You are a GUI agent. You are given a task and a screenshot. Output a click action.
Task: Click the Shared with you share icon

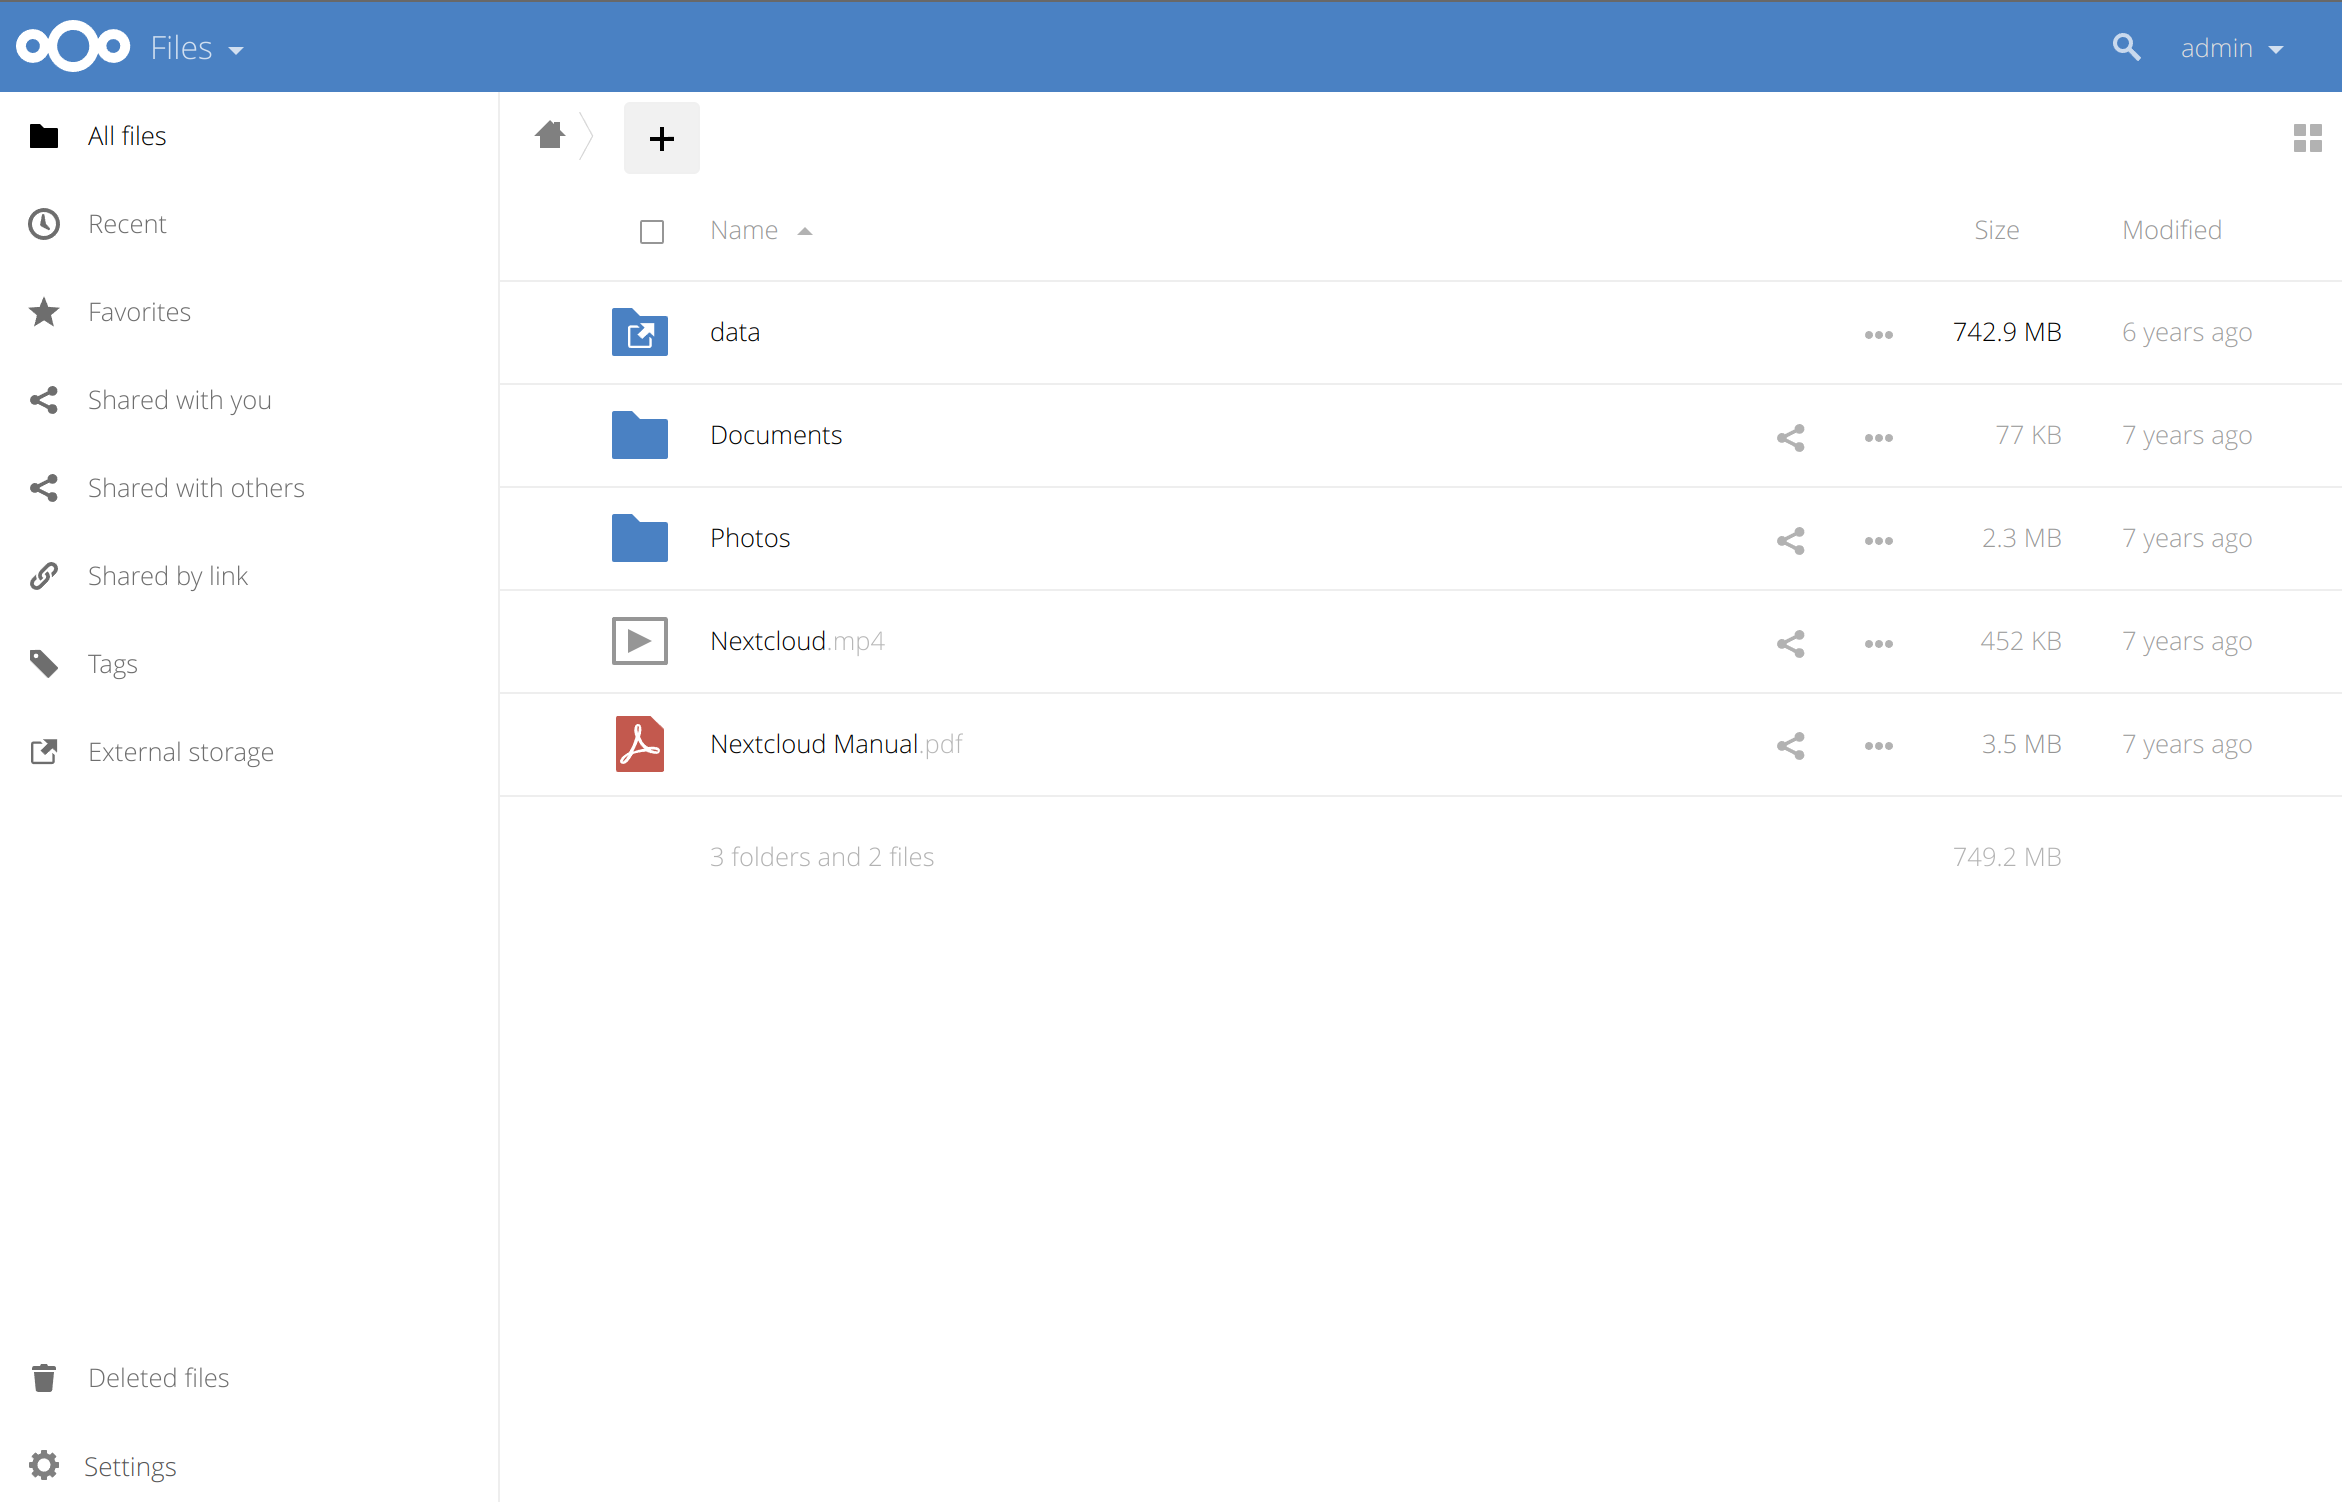click(x=44, y=400)
